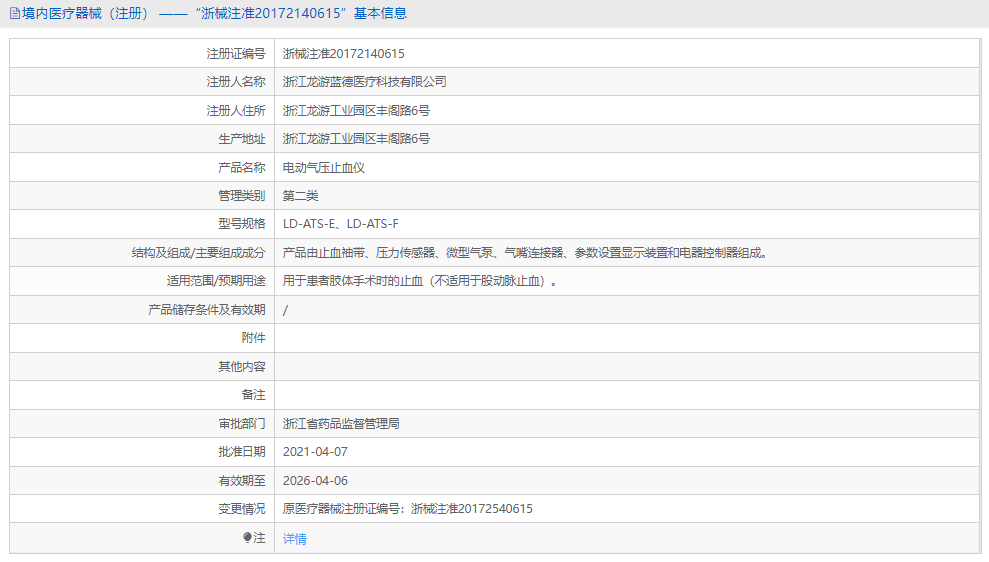Click the 注册人名称 label
Viewport: 989px width, 562px height.
pos(236,82)
